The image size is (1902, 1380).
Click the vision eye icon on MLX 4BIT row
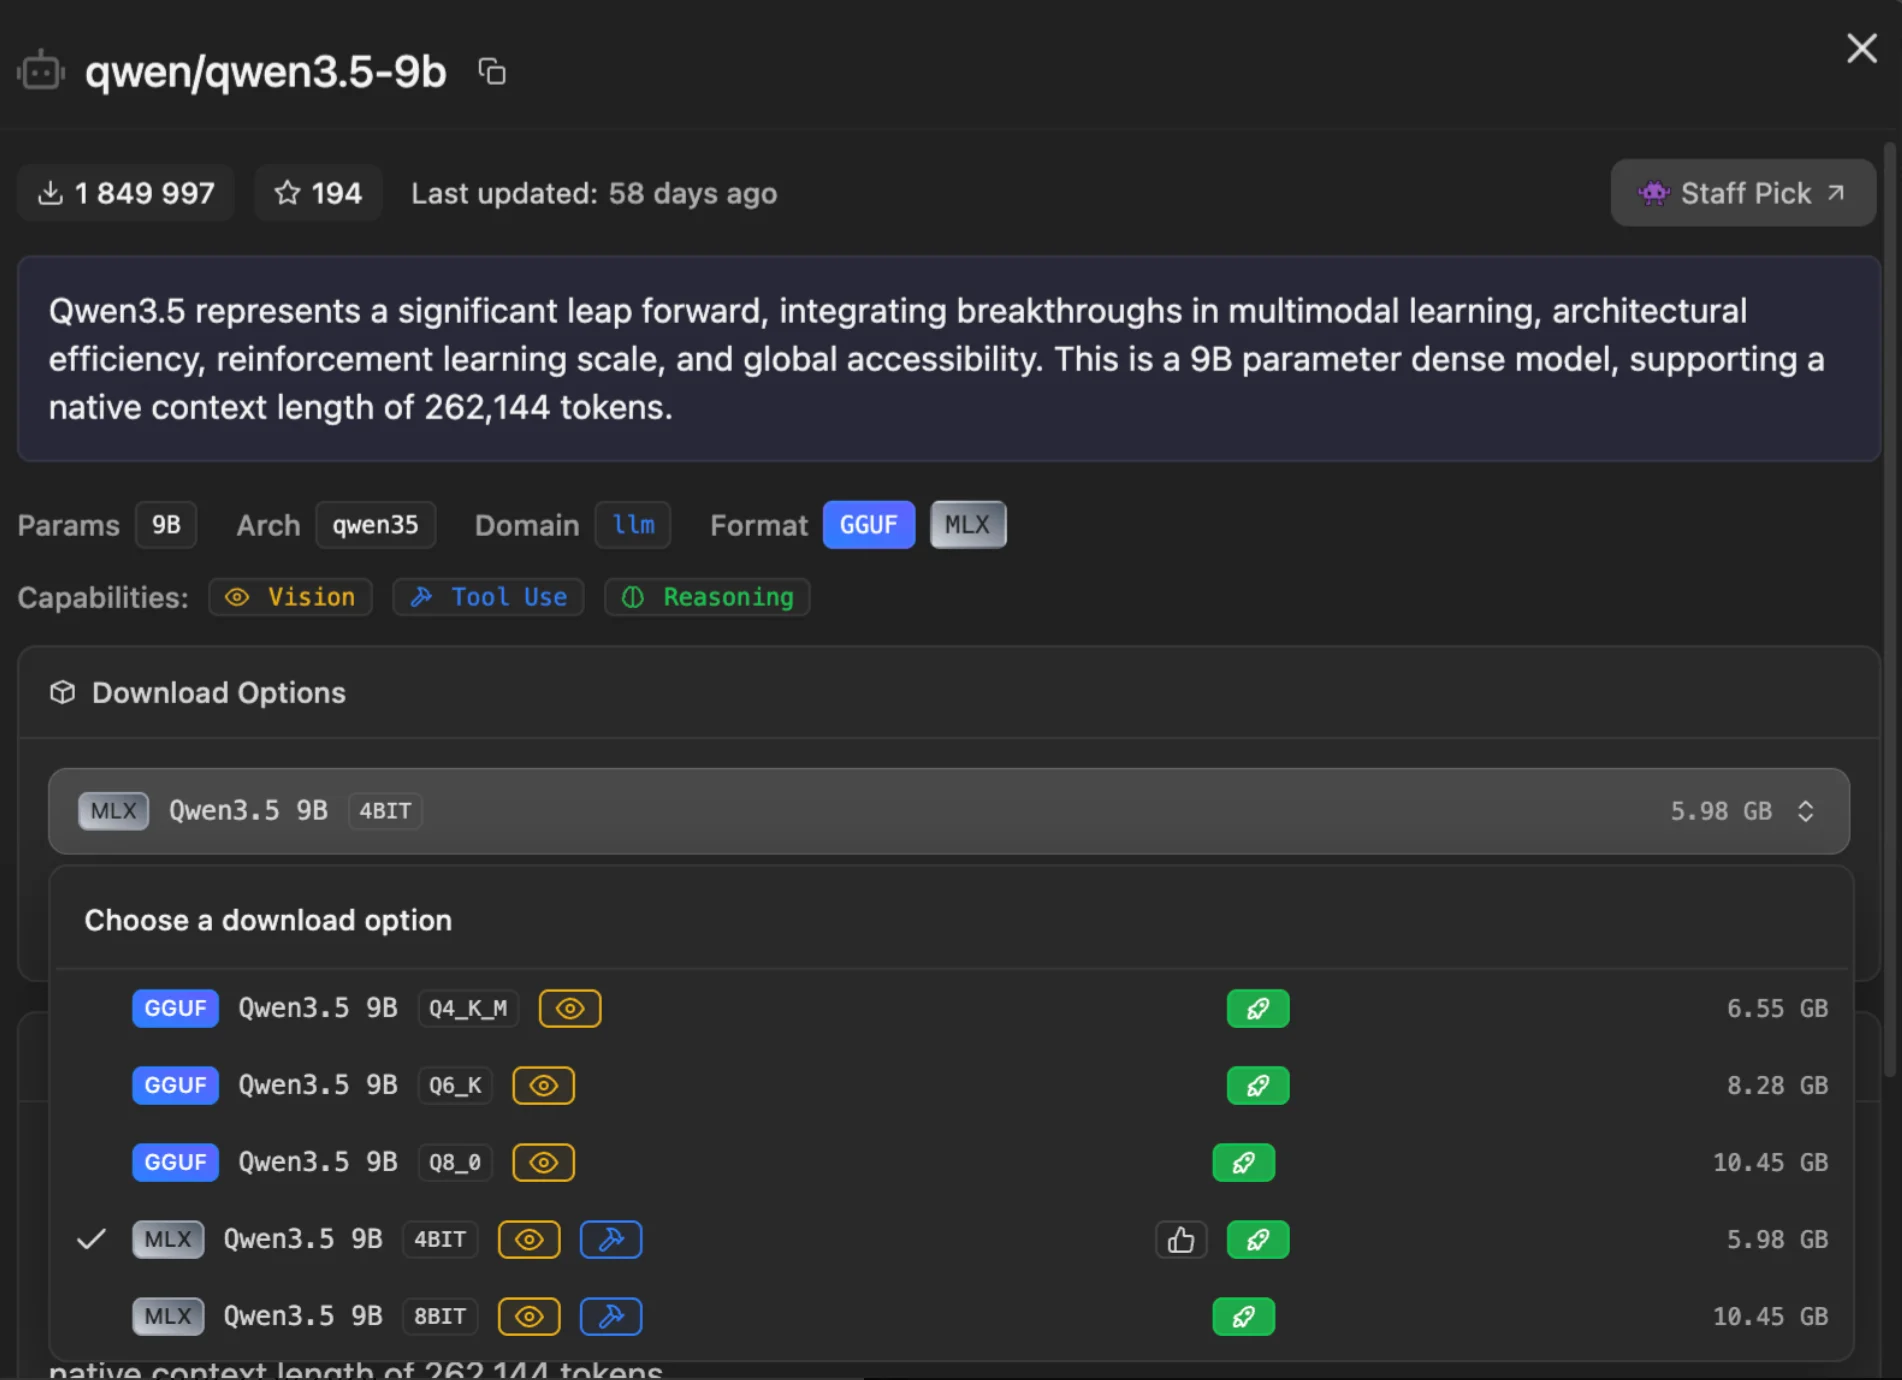529,1240
